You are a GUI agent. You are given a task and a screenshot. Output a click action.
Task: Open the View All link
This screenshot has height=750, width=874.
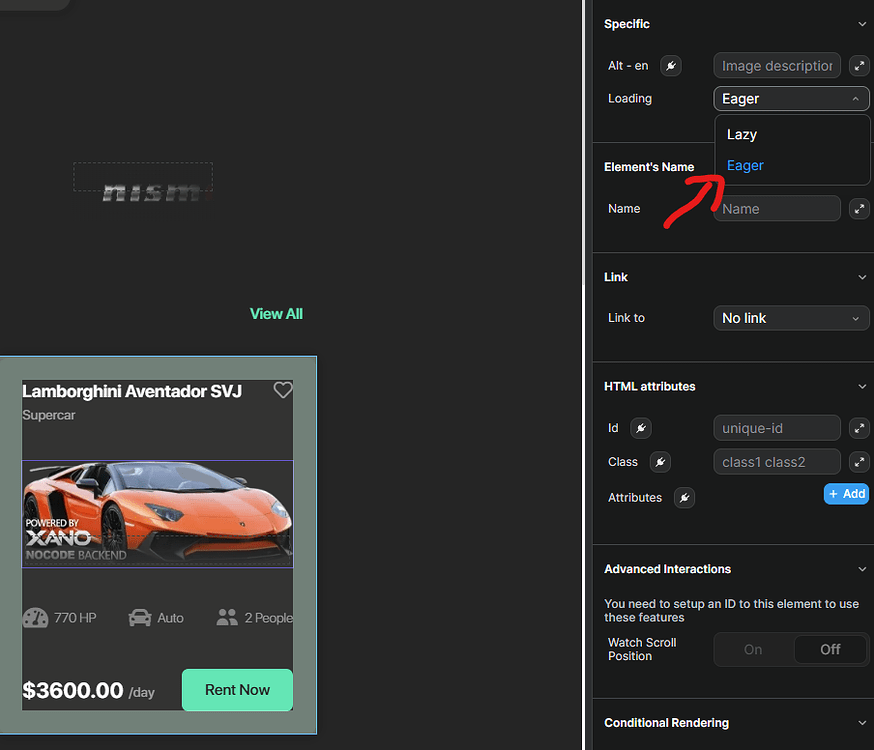276,313
